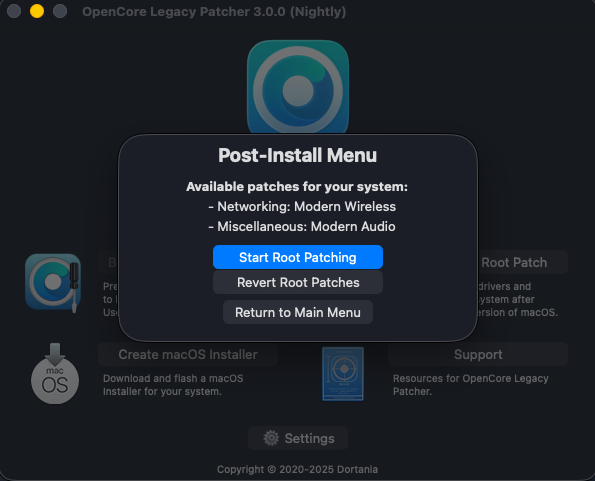This screenshot has width=595, height=481.
Task: Open the Support button
Action: 478,354
